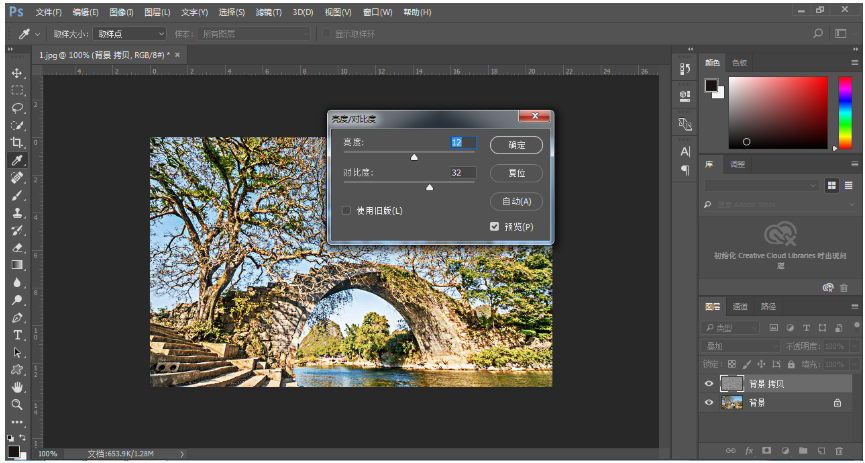Select the Gradient tool

click(17, 265)
